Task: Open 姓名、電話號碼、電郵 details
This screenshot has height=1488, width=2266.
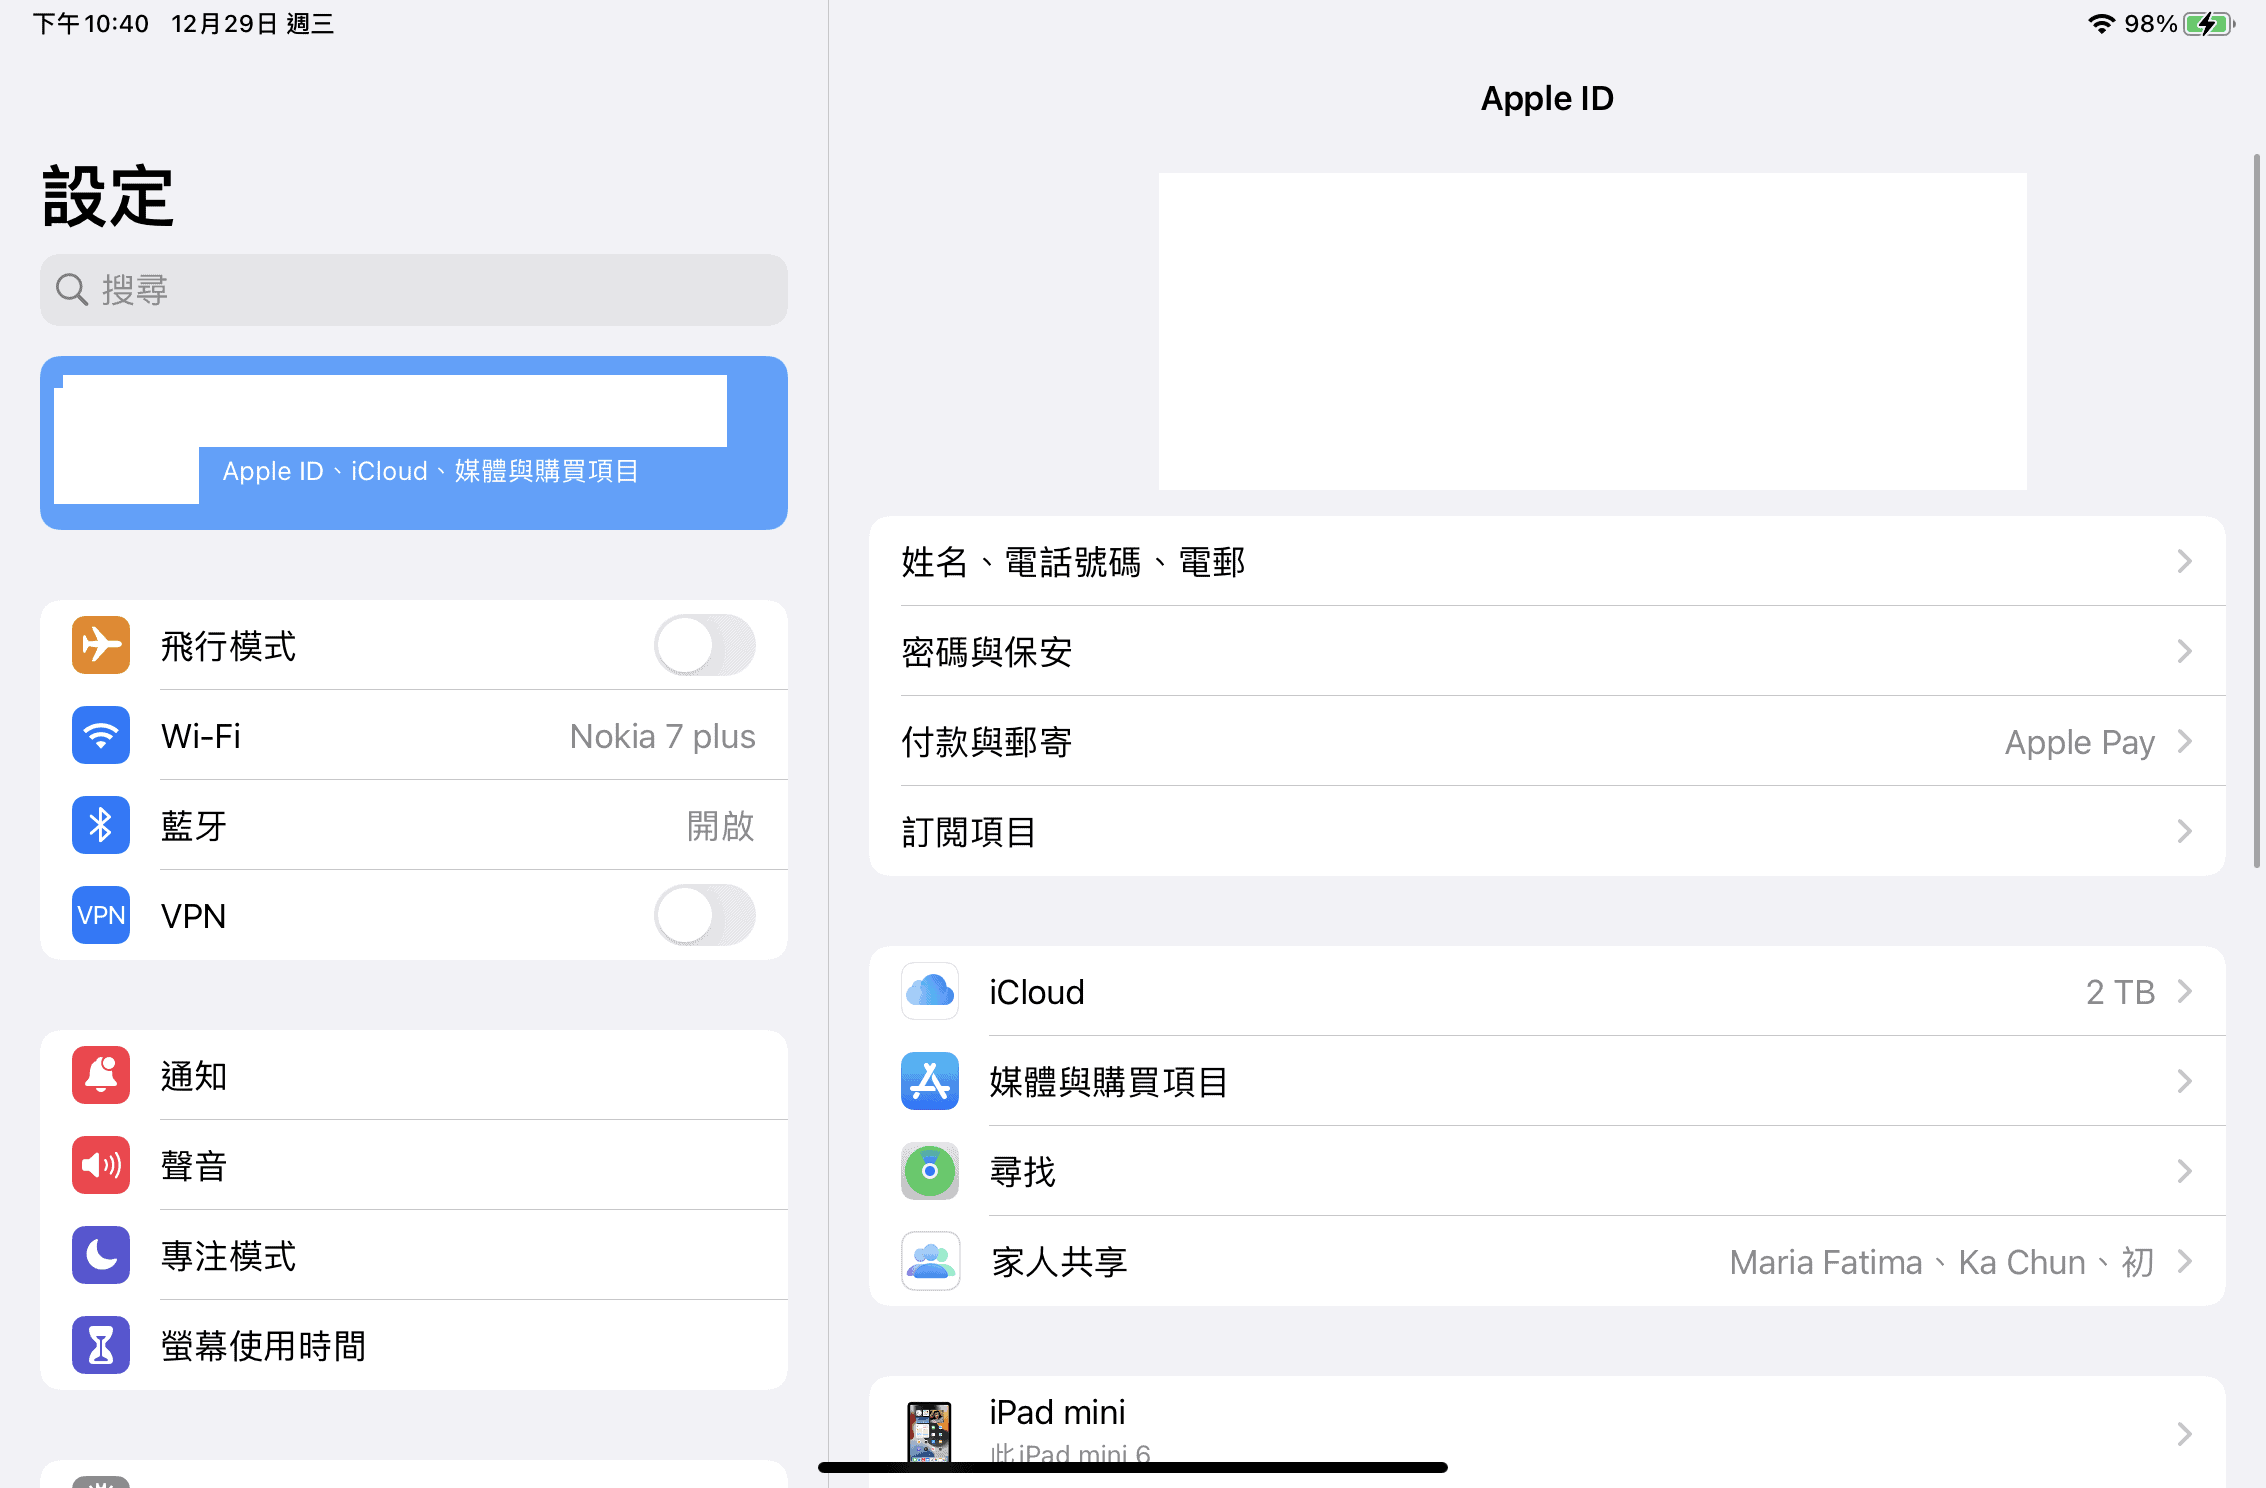Action: pyautogui.click(x=1547, y=561)
